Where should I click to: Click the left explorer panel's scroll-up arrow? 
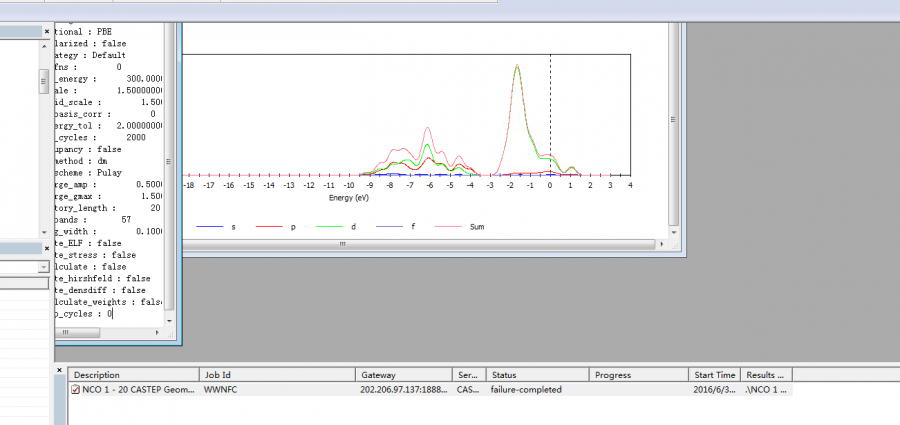44,44
